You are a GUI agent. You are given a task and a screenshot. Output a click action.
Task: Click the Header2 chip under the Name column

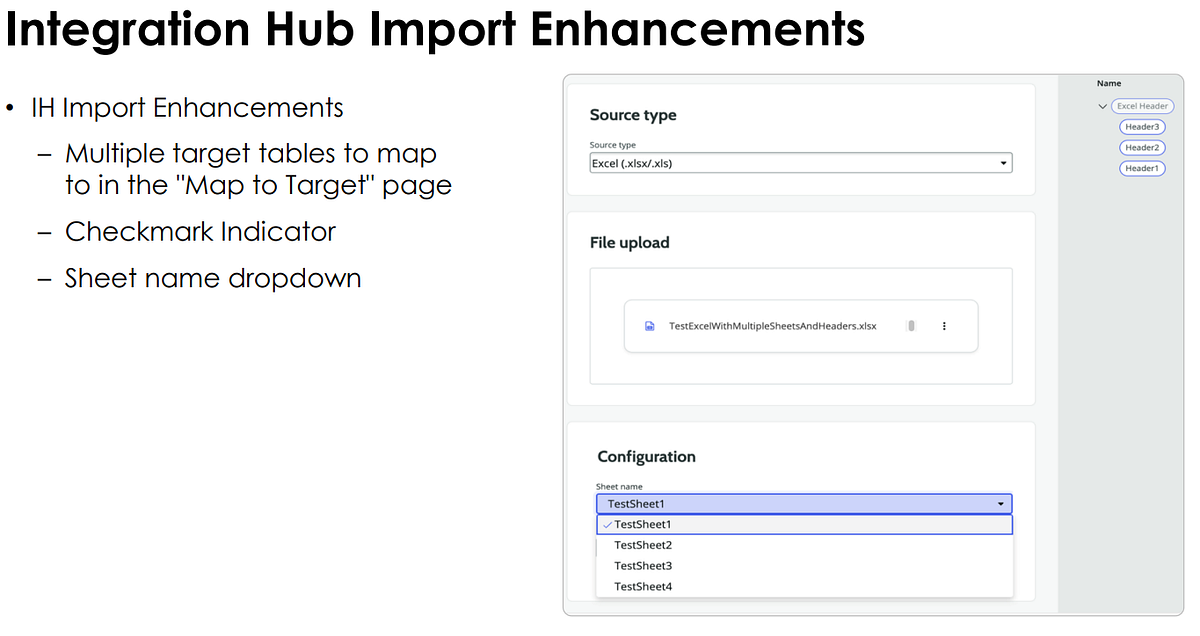point(1142,147)
